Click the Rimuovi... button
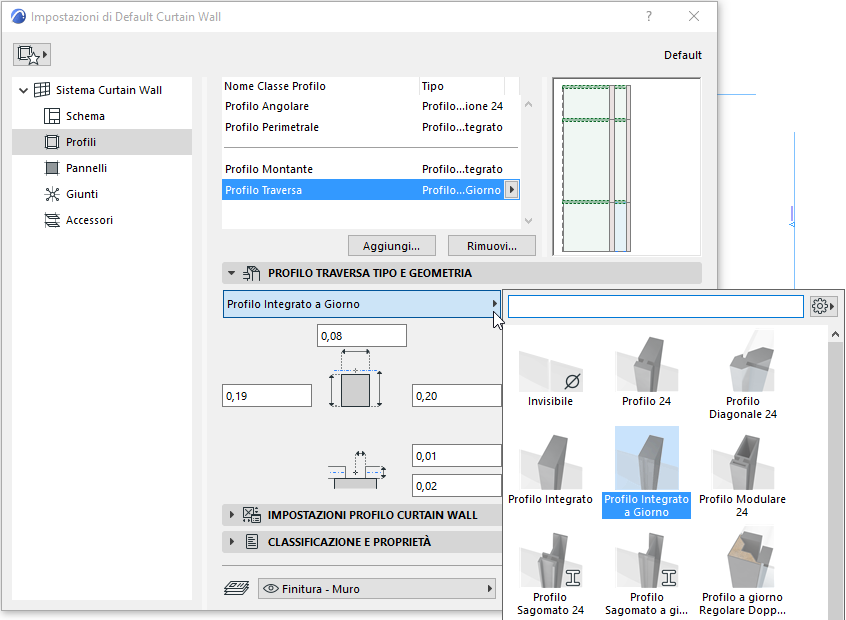This screenshot has width=846, height=620. (492, 246)
